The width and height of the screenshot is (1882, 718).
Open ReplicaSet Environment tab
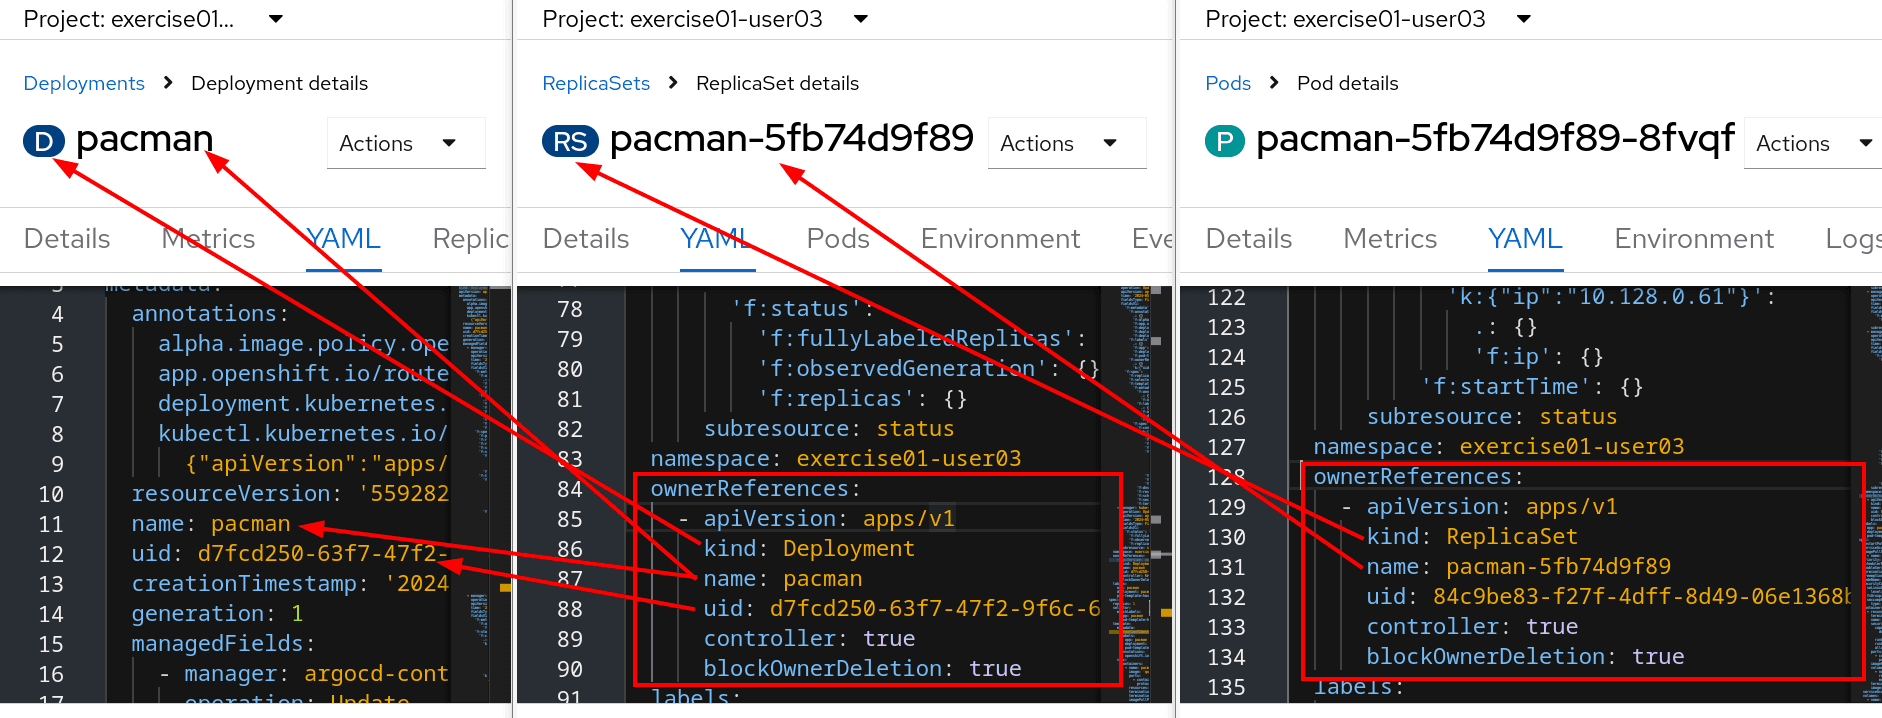[x=1000, y=239]
